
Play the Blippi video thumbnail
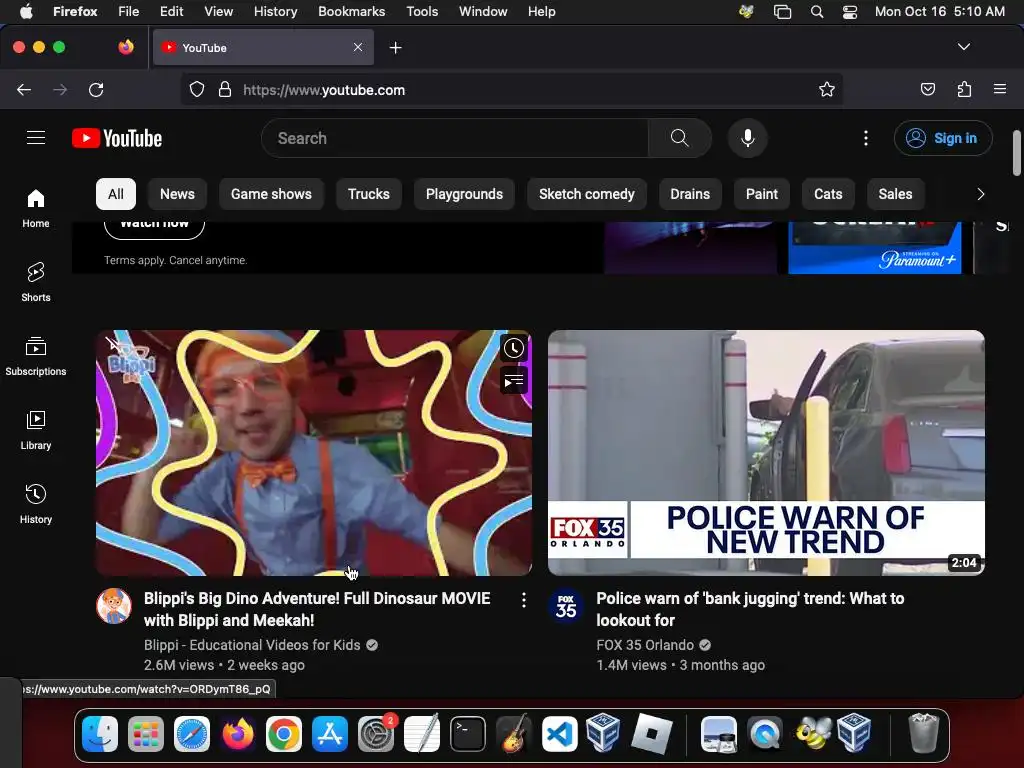point(314,453)
